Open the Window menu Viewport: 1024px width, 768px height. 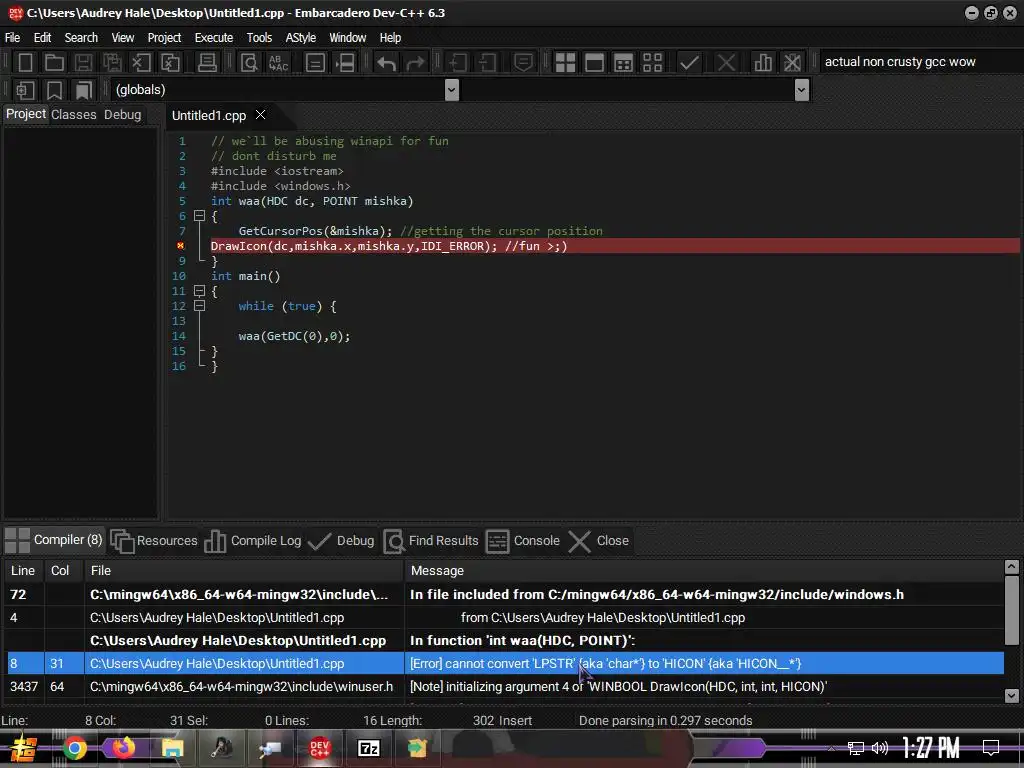tap(347, 37)
